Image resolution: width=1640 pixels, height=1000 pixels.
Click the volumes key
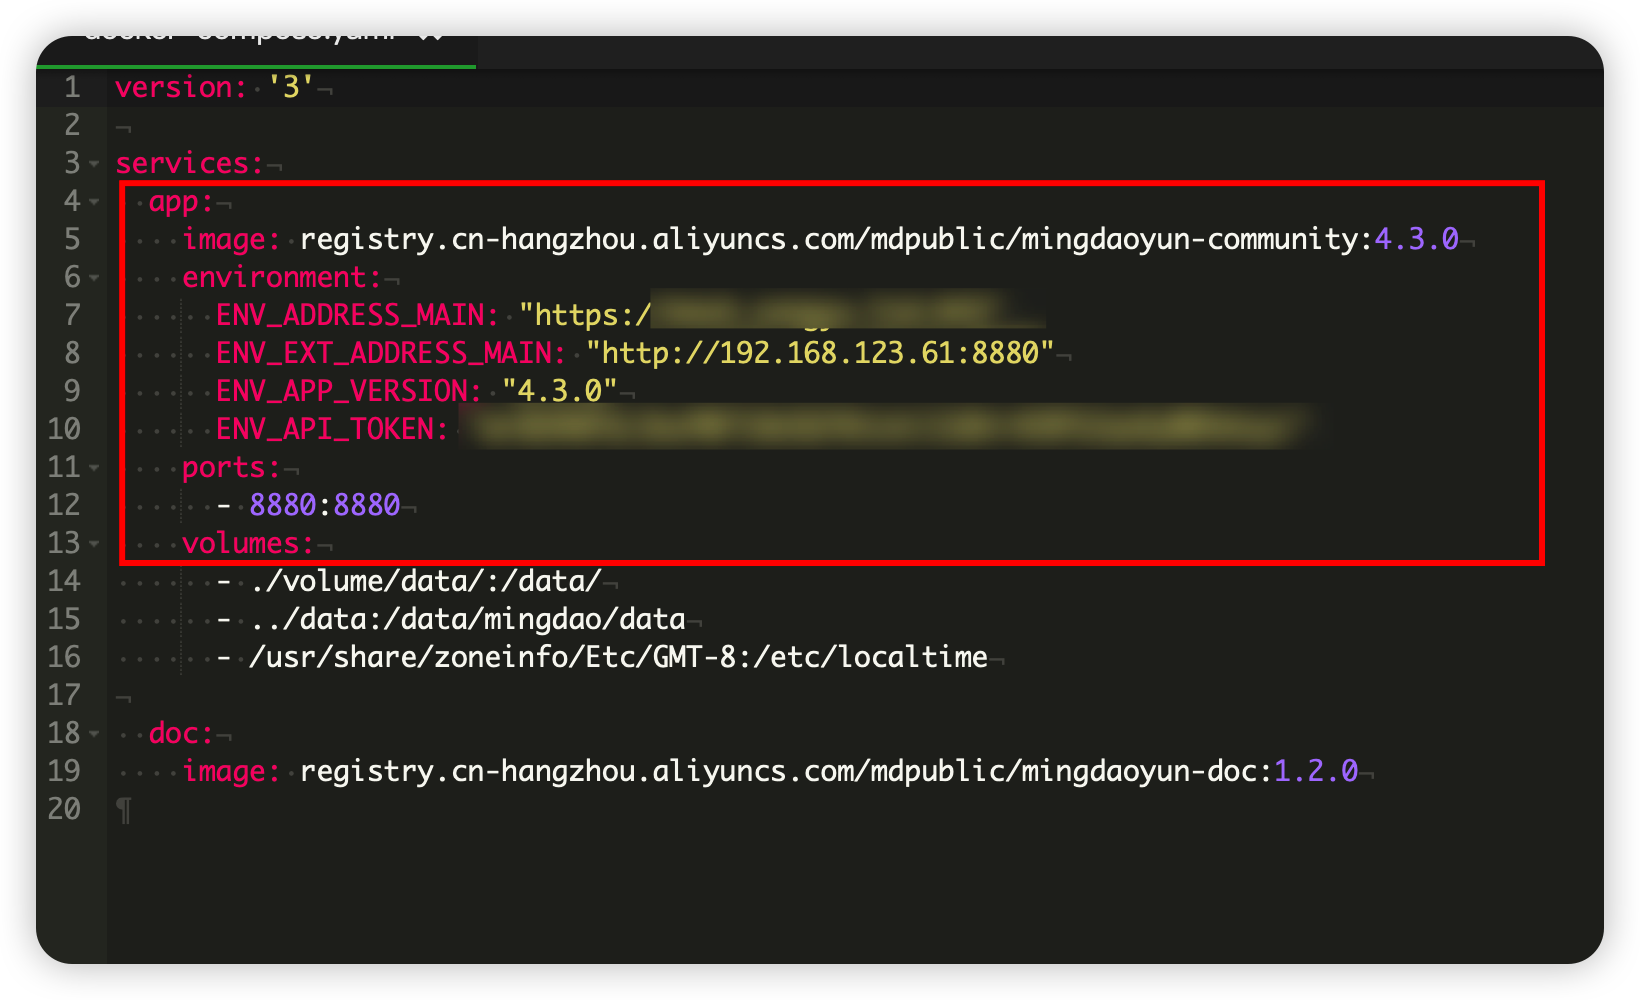[x=248, y=544]
